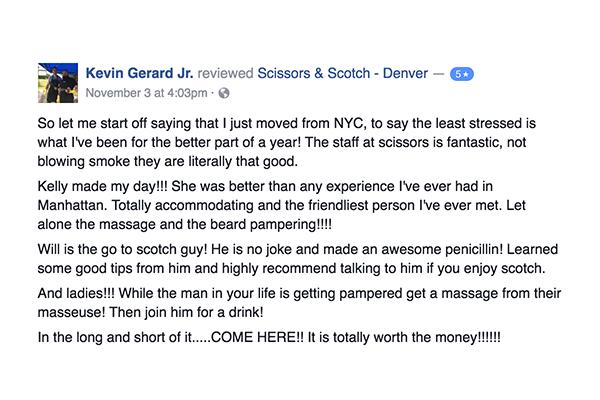Open the November 3 at 4:03pm timestamp

click(146, 93)
